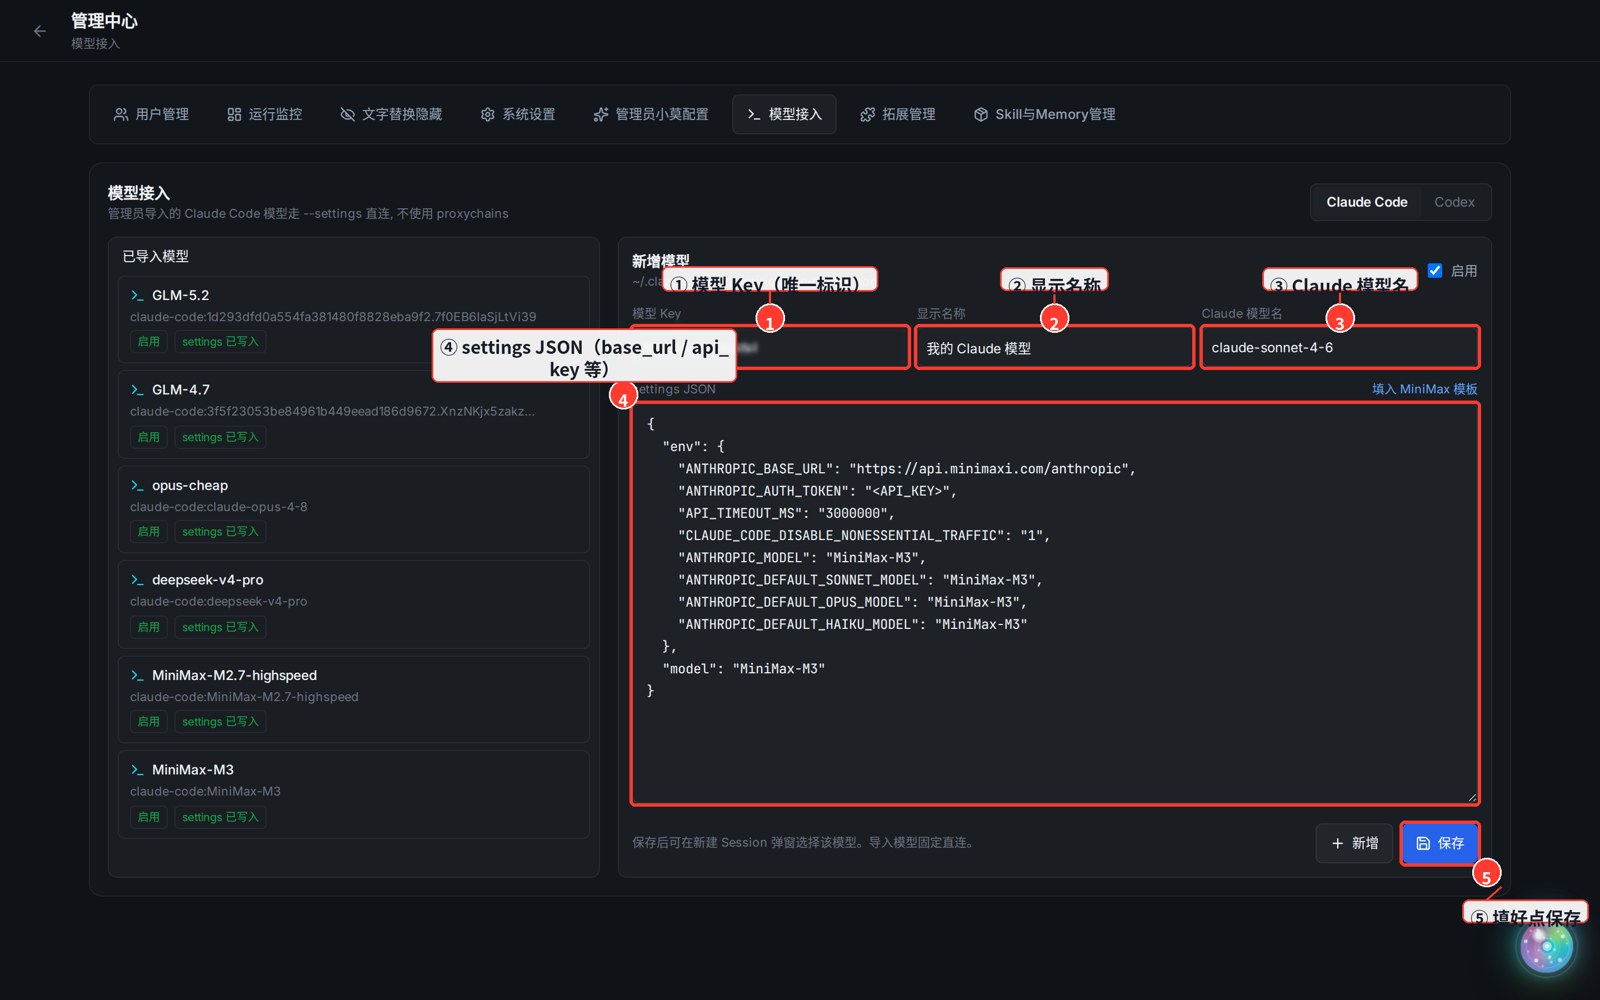The width and height of the screenshot is (1600, 1000).
Task: Open the 运行监控 tab
Action: (265, 114)
